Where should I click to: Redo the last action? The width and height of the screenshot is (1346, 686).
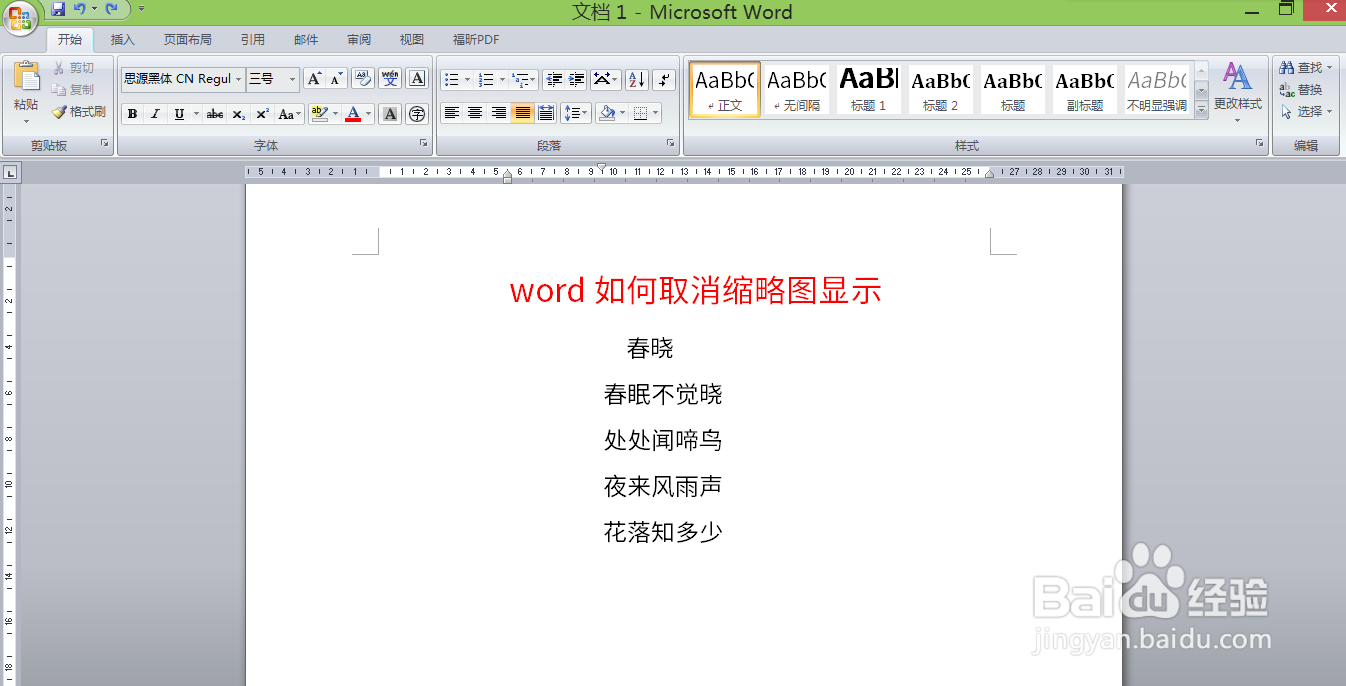coord(111,9)
